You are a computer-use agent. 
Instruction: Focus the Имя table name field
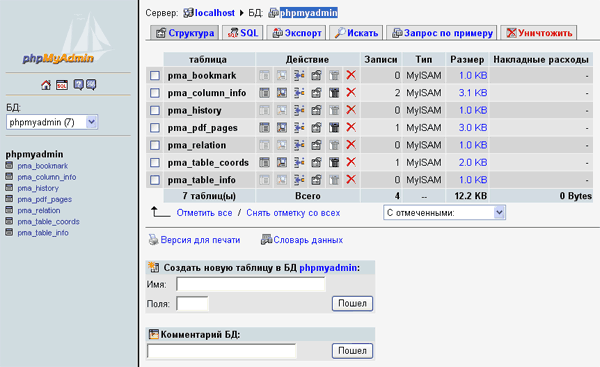pos(251,284)
